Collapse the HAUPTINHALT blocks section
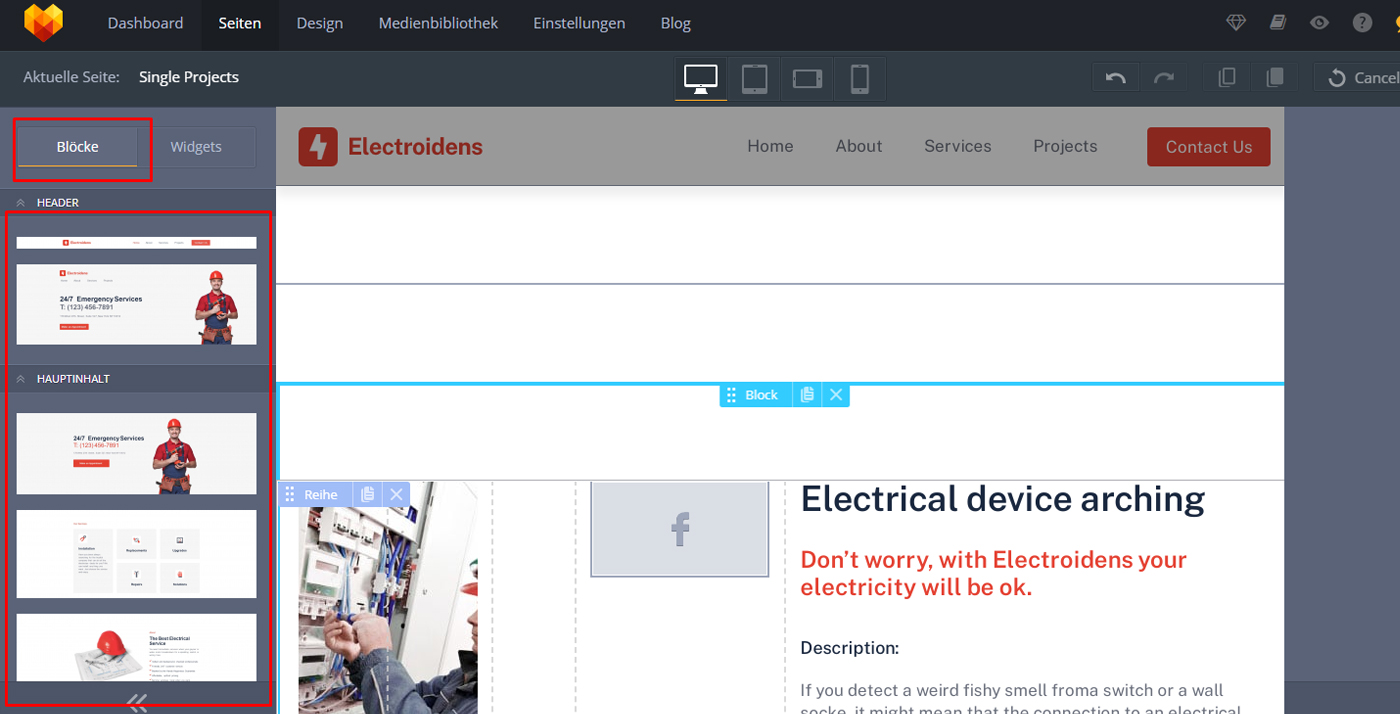The width and height of the screenshot is (1400, 714). click(x=21, y=379)
